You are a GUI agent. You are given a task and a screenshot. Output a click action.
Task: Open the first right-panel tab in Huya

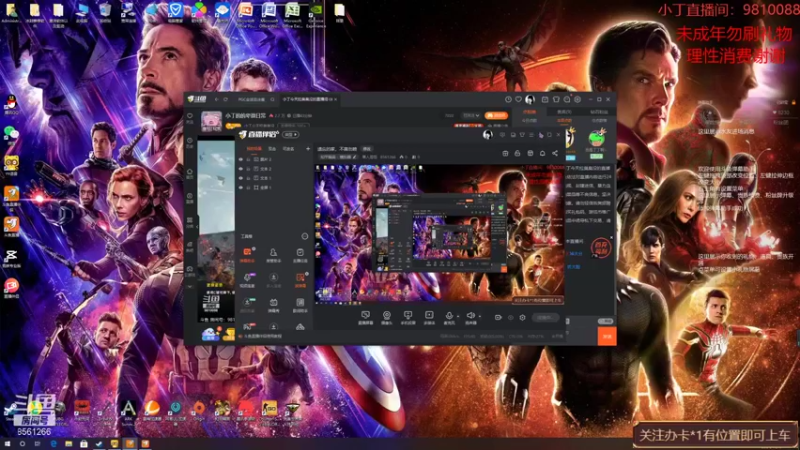tap(530, 111)
